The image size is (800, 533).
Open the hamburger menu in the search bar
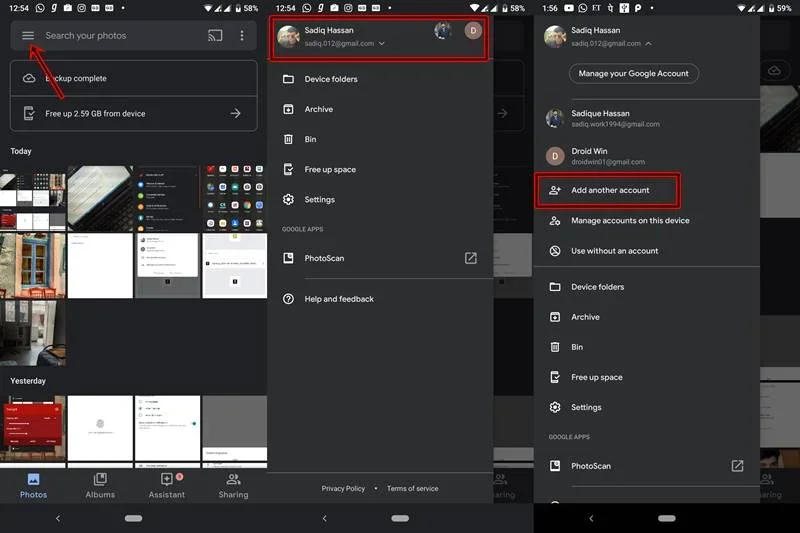tap(28, 36)
